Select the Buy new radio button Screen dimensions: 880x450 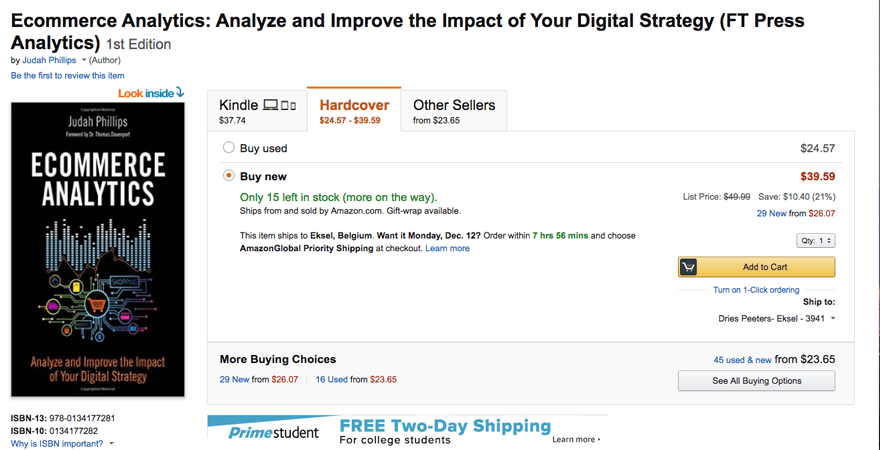[x=229, y=176]
